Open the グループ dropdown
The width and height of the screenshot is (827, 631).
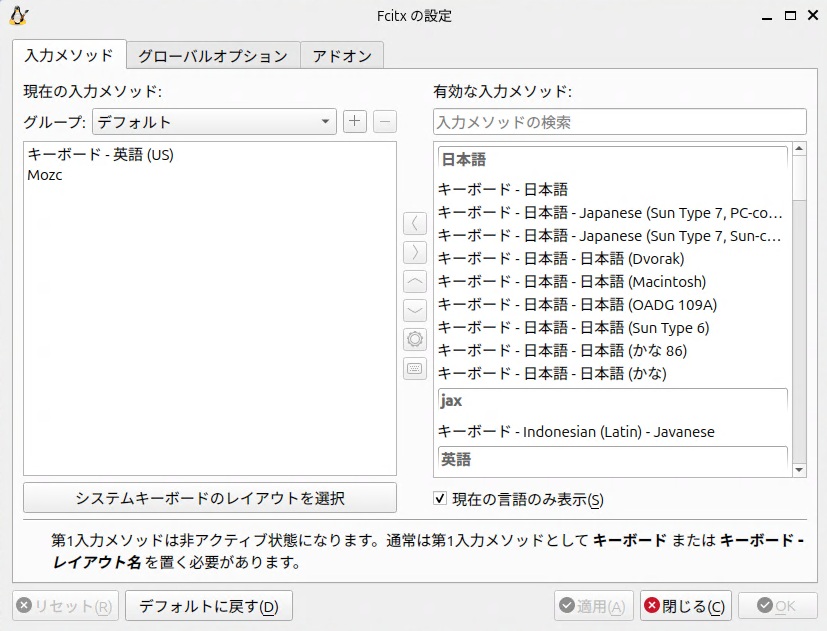[214, 122]
